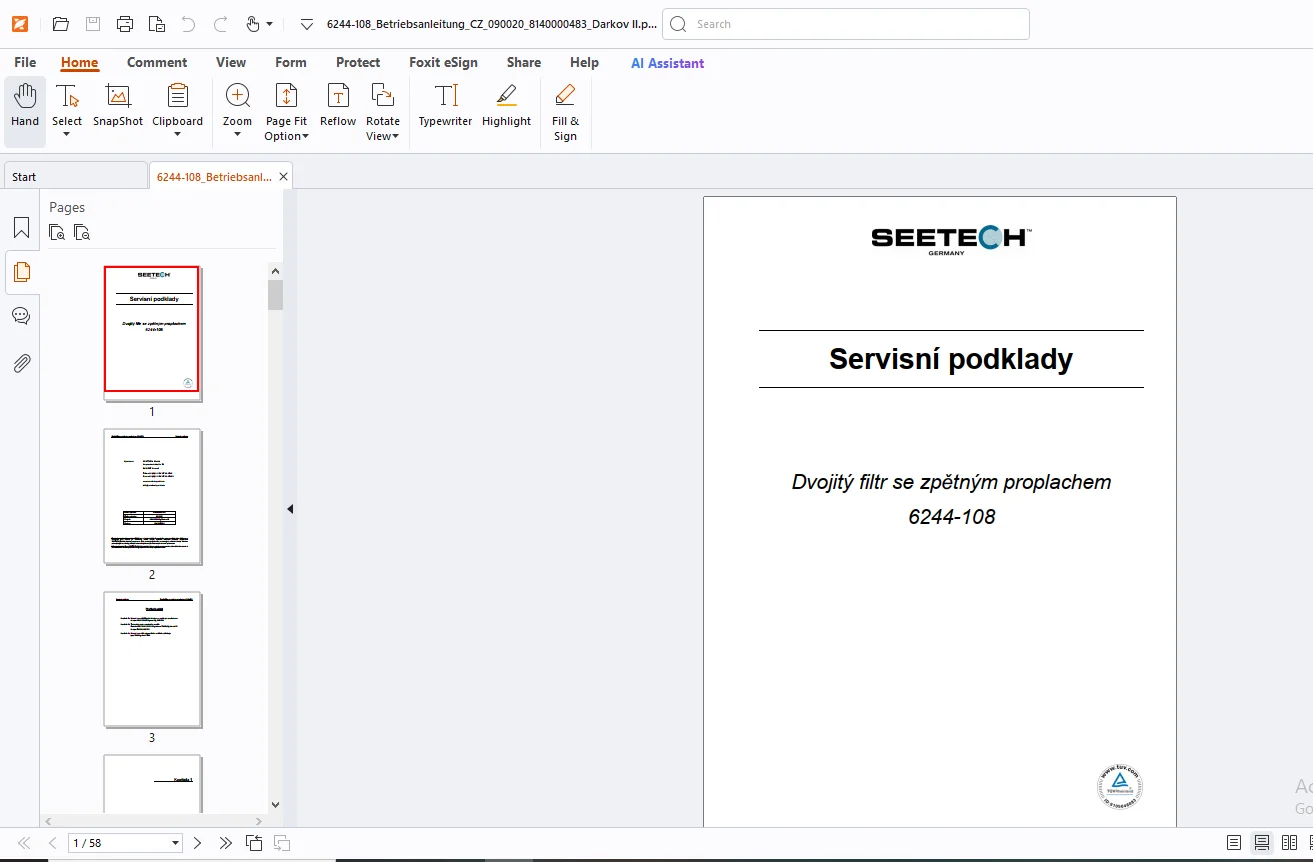Select the Typewriter tool

[445, 105]
